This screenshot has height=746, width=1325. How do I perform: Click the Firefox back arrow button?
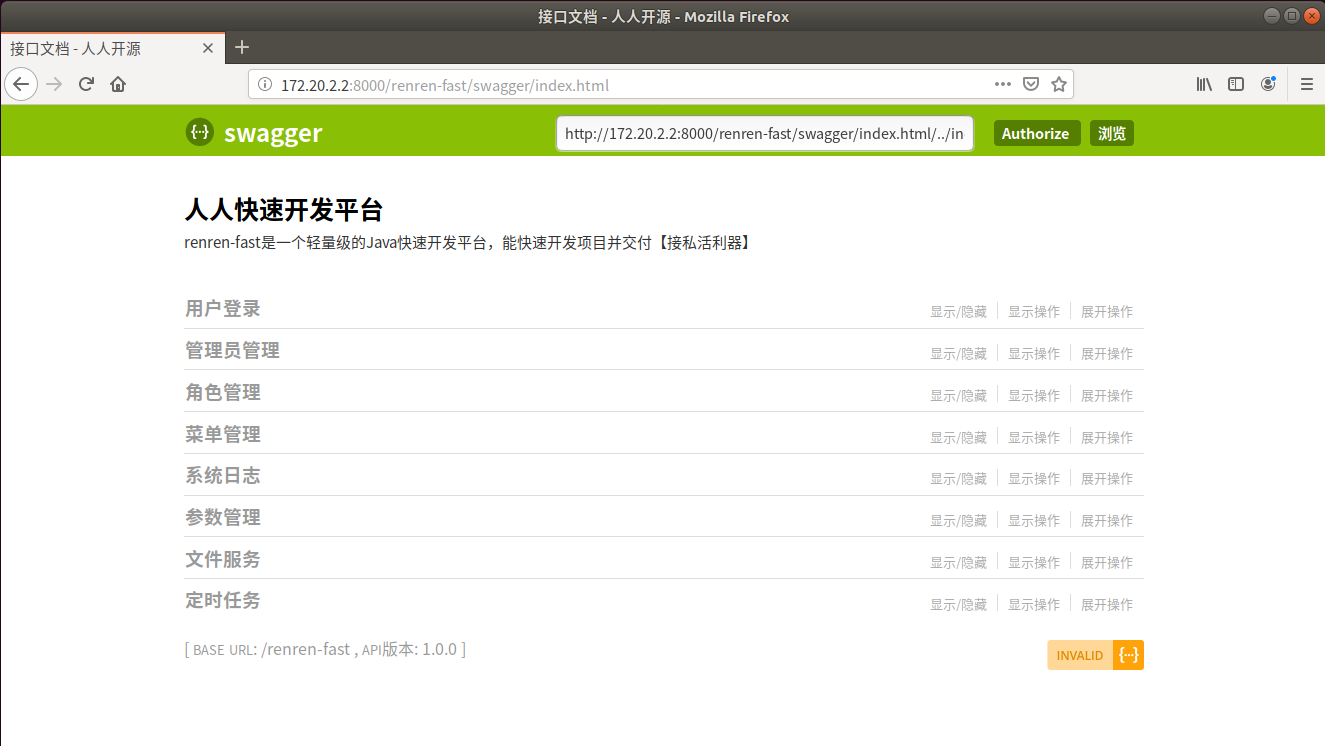(21, 84)
